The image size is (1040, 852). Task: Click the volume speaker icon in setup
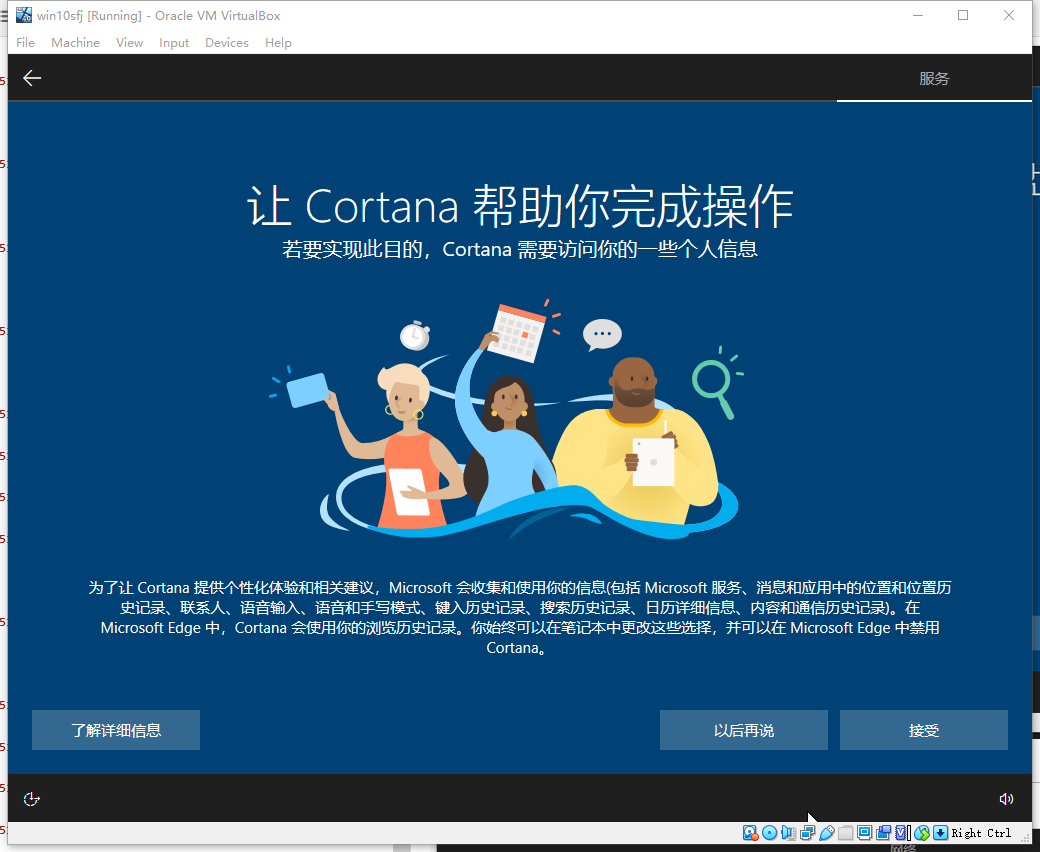point(1006,799)
